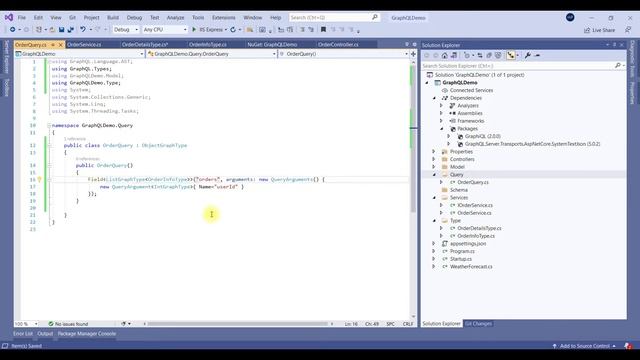Start debugging with IIS Express play icon
Screen dimensions: 640x360
click(194, 30)
